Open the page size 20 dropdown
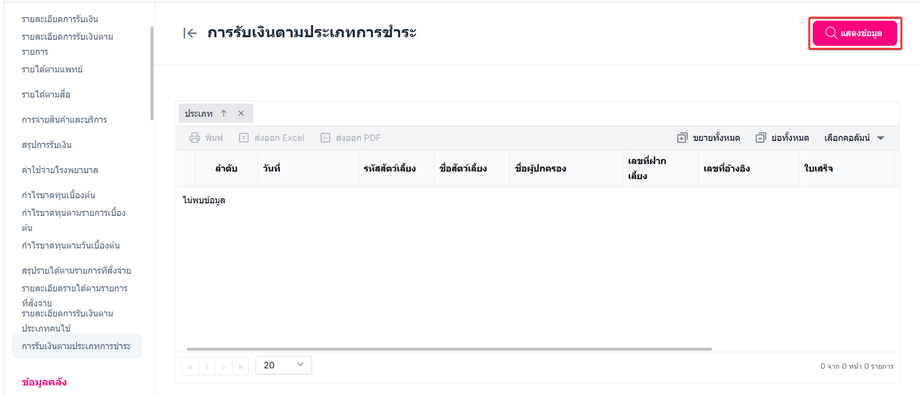The height and width of the screenshot is (395, 920). 283,365
